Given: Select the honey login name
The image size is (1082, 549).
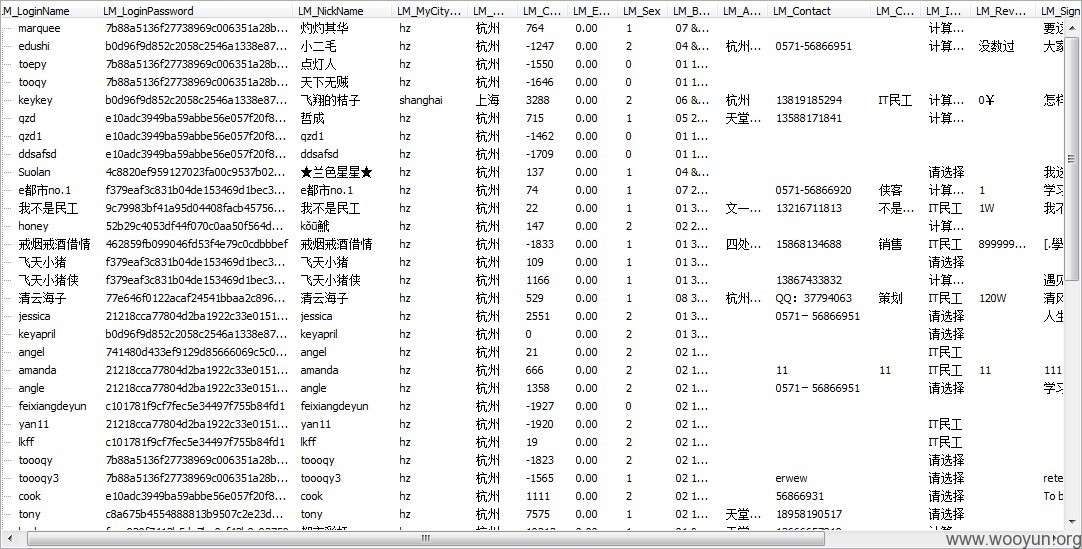Looking at the screenshot, I should 33,226.
